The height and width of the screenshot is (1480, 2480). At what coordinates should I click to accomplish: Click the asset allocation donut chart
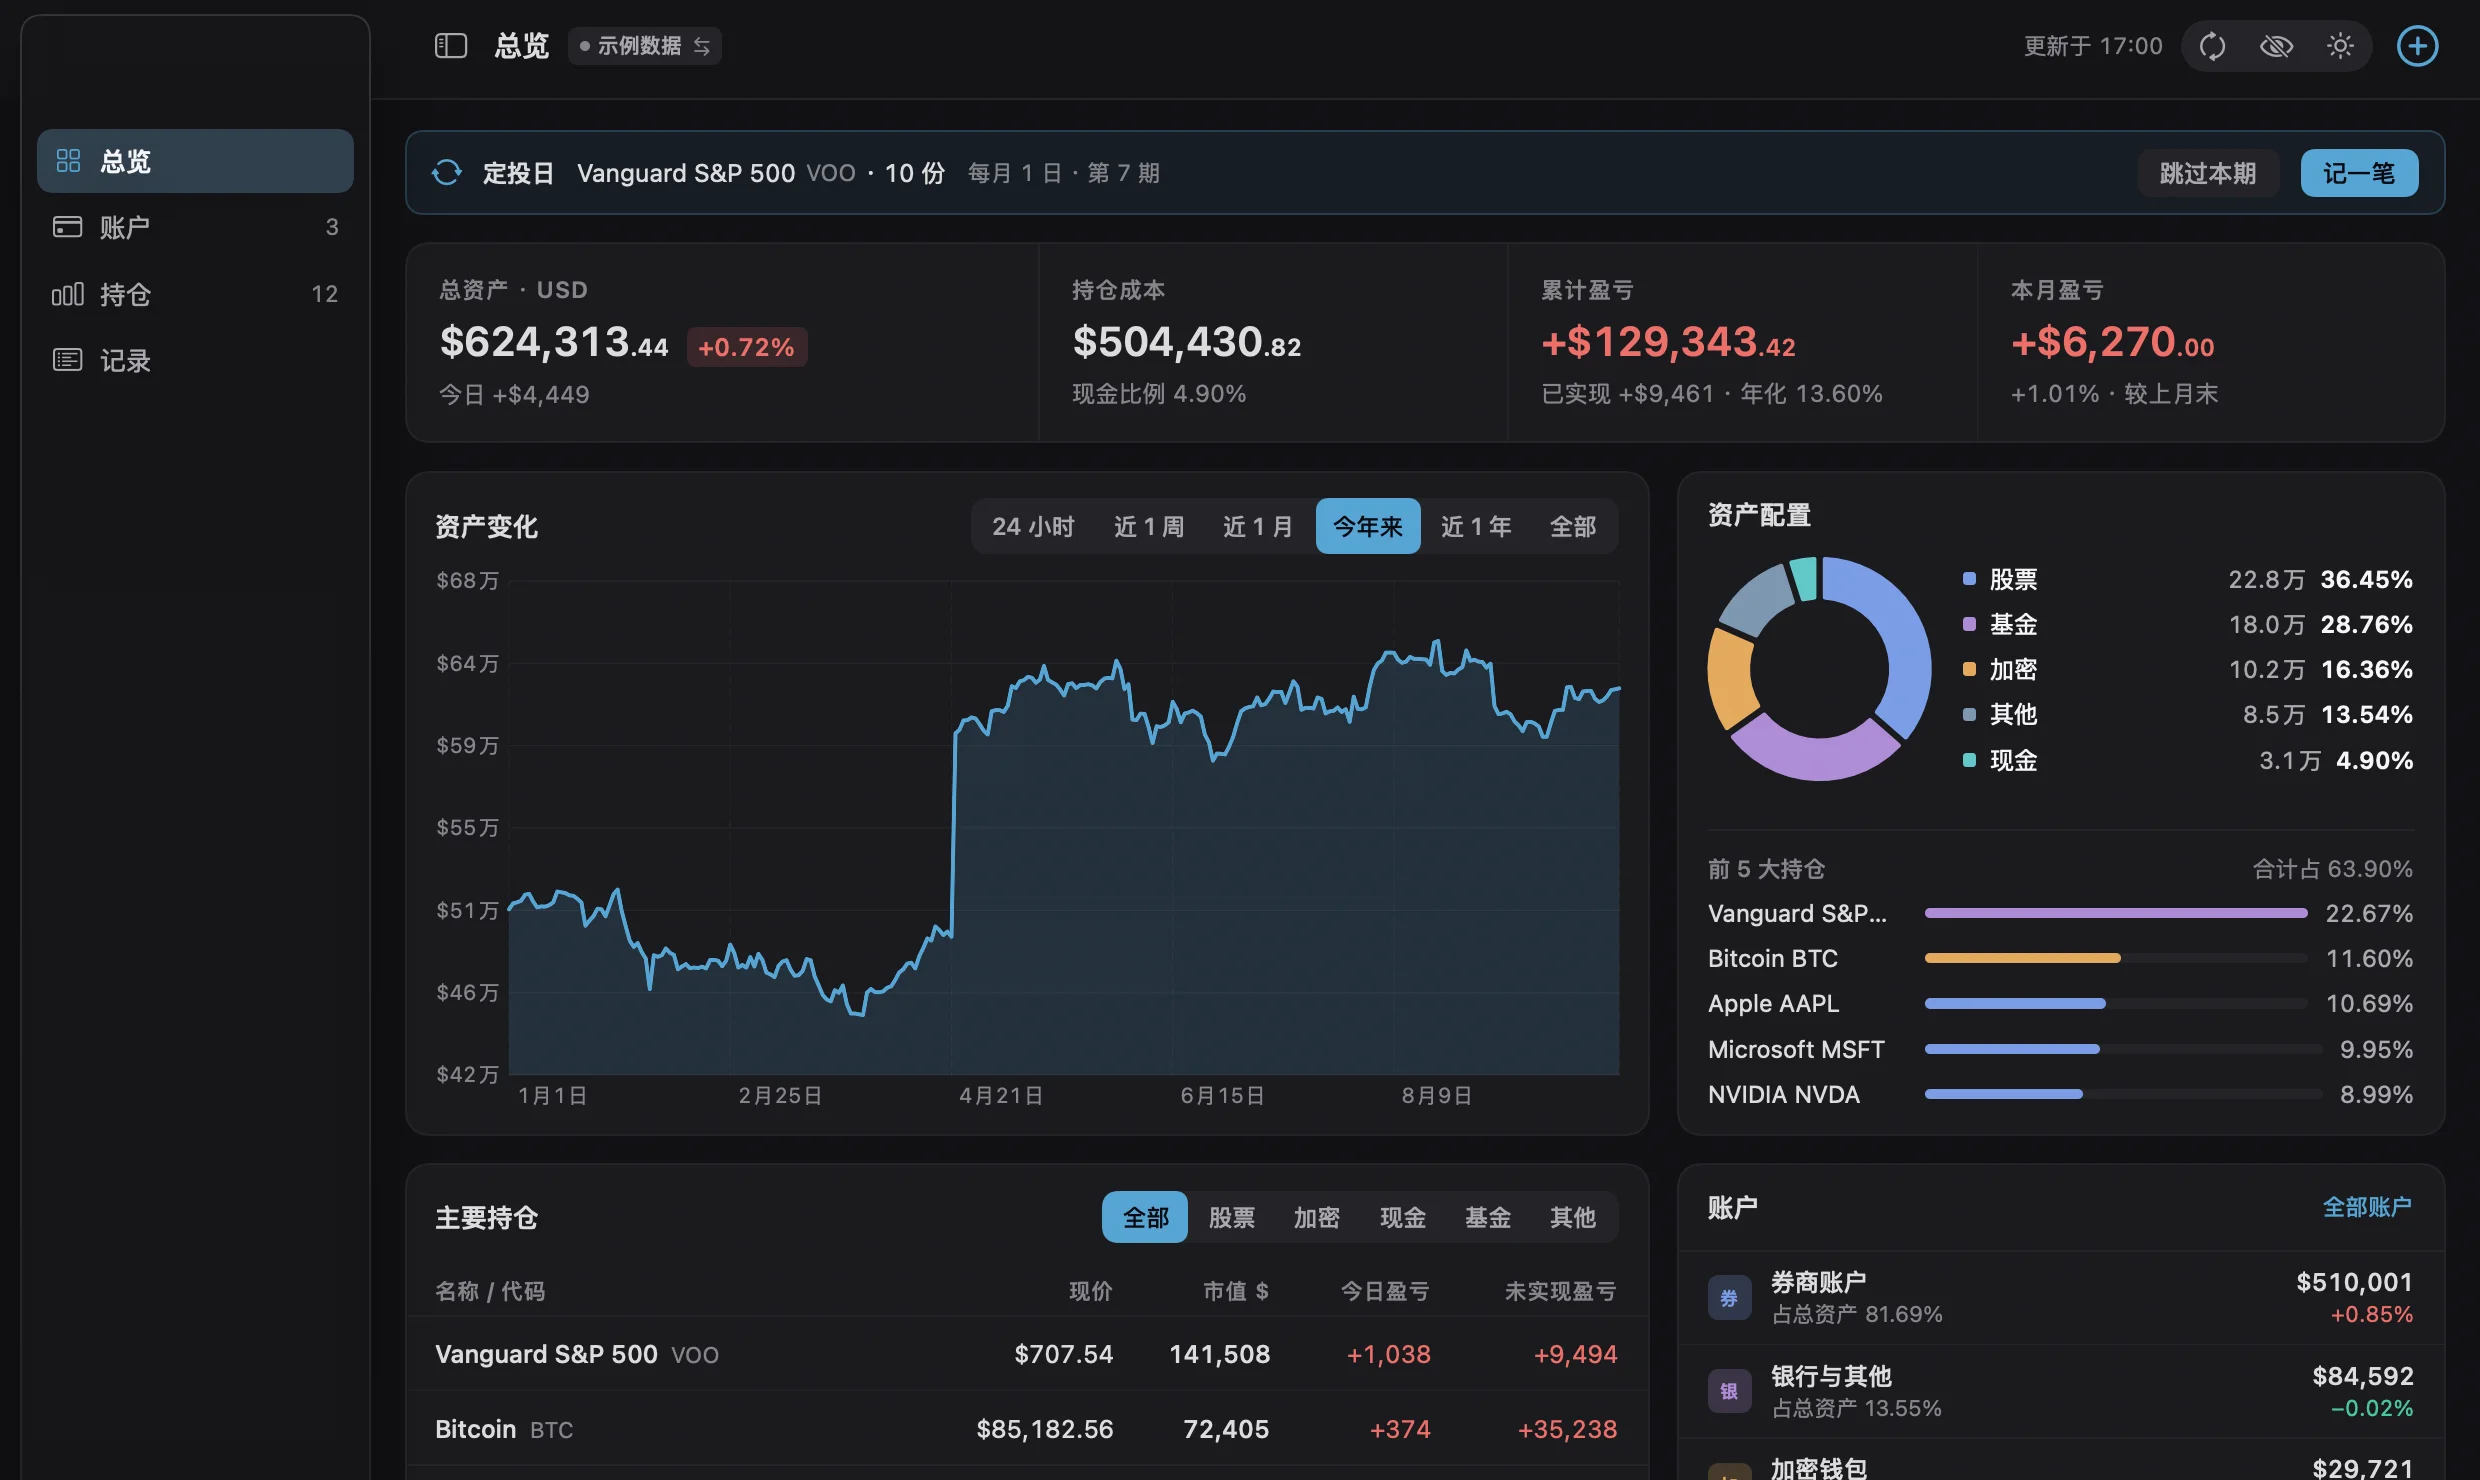coord(1819,668)
